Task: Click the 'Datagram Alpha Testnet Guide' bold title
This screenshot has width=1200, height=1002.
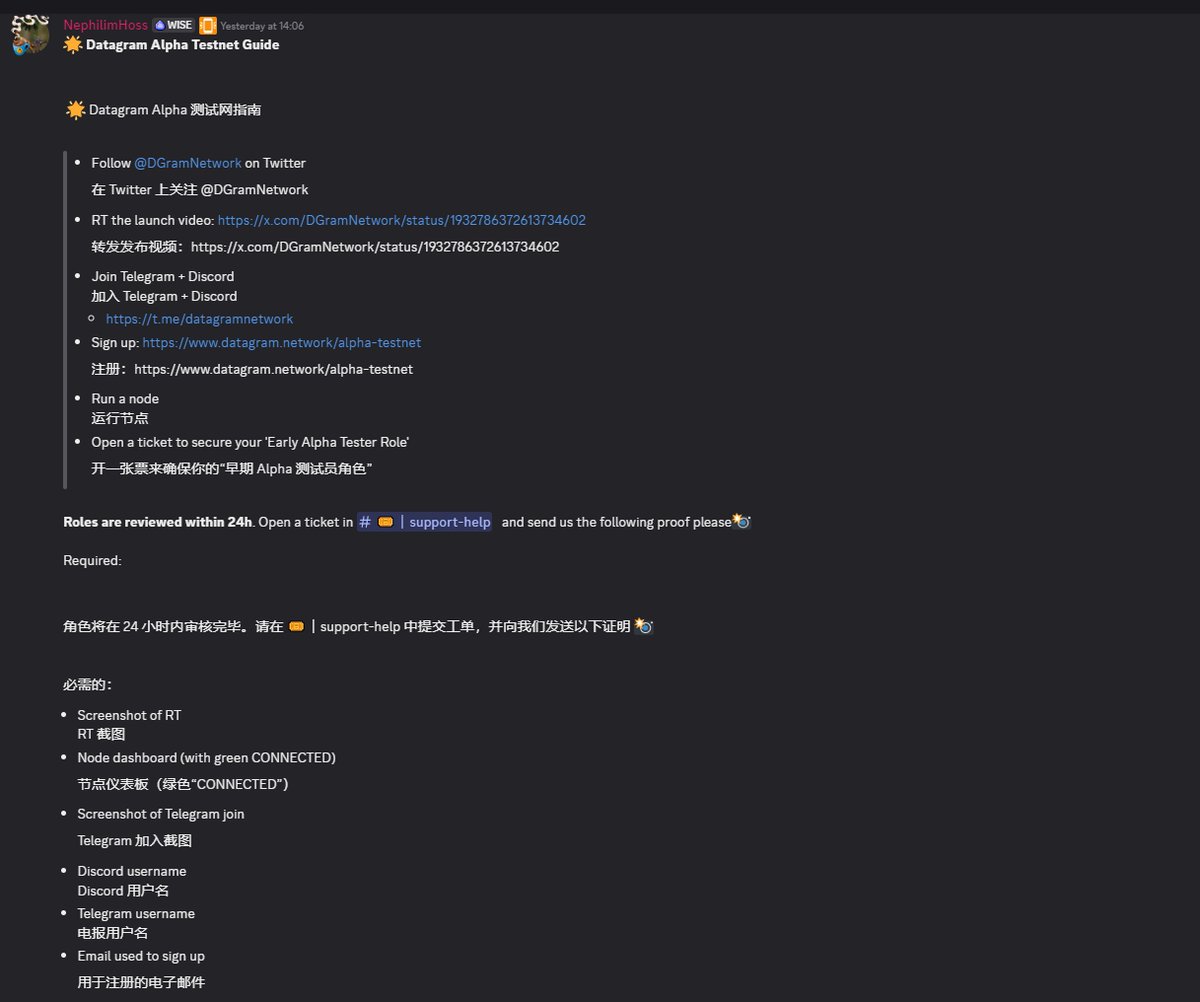Action: click(x=183, y=45)
